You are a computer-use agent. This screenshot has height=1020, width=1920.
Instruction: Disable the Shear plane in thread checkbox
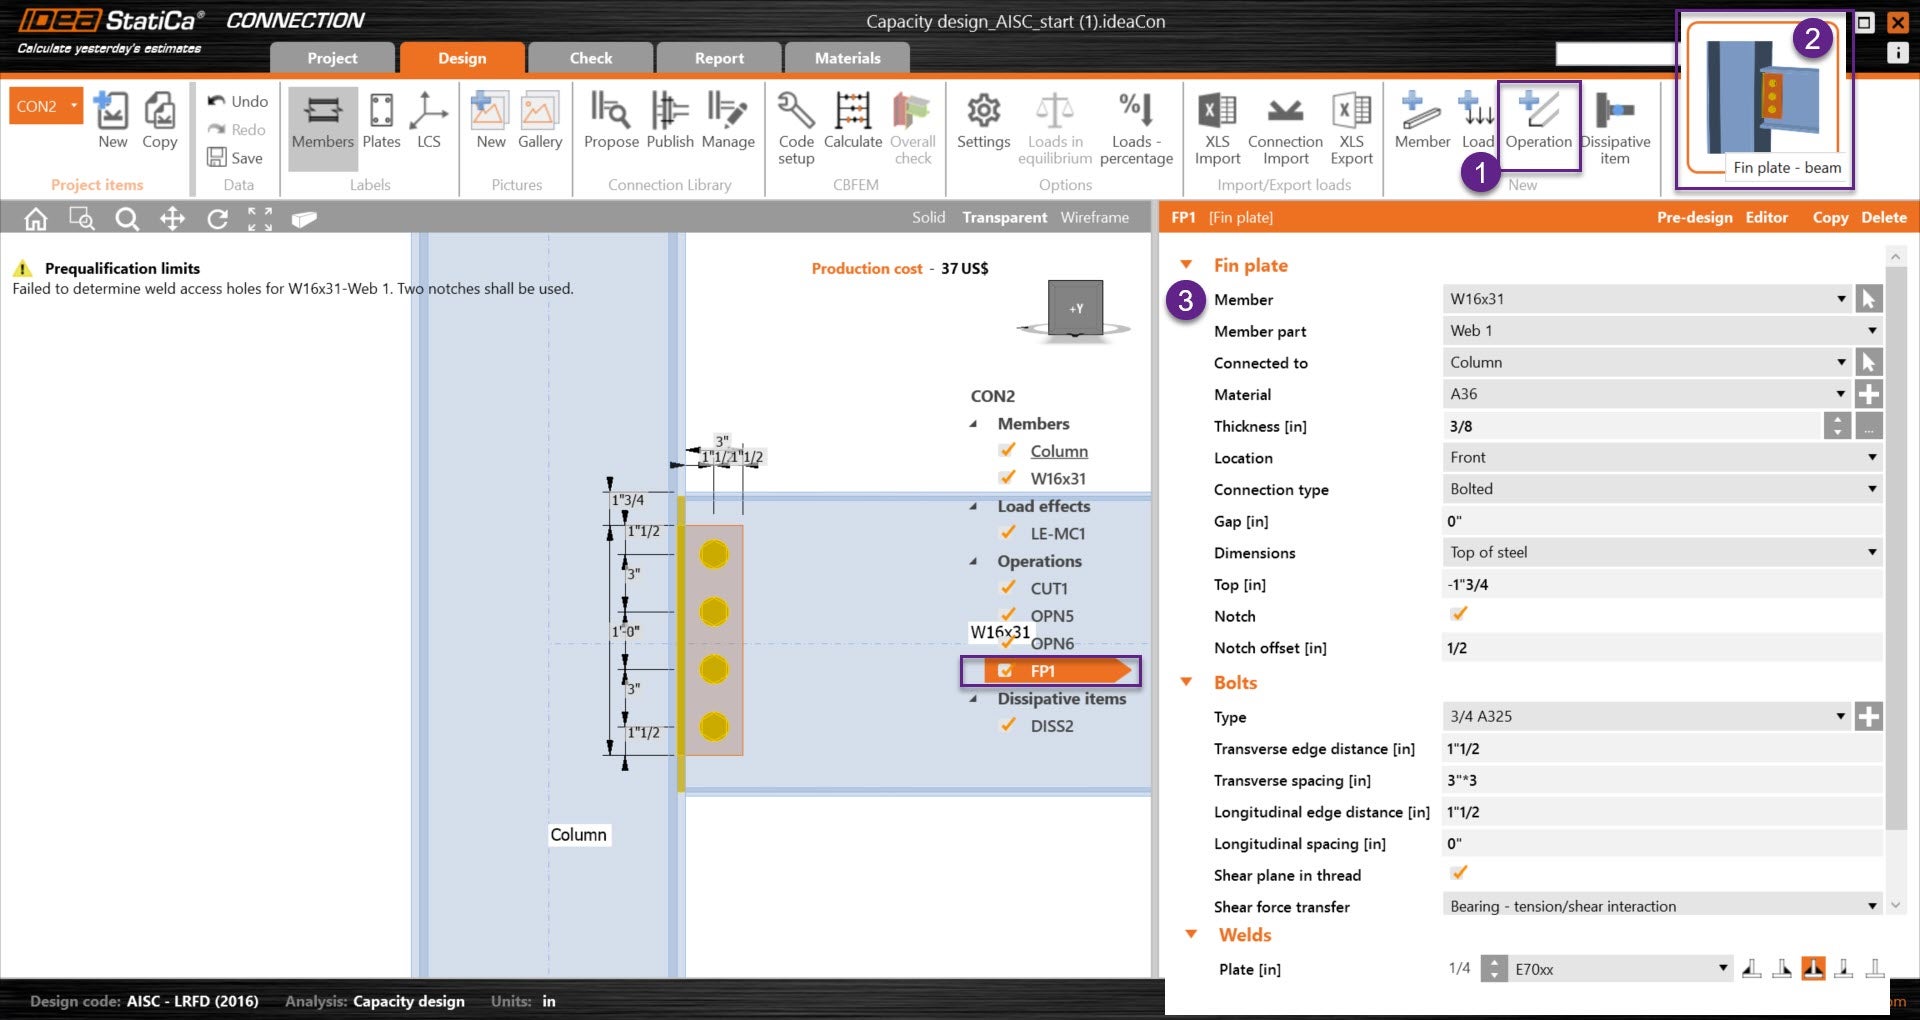coord(1459,873)
